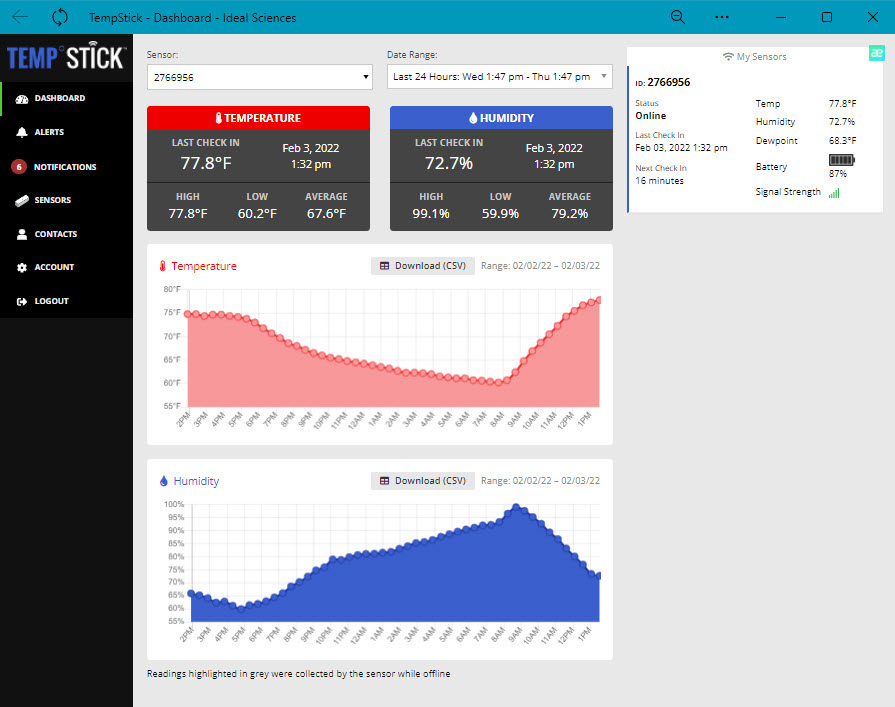Select Contacts in the sidebar
The width and height of the screenshot is (895, 707).
point(55,234)
